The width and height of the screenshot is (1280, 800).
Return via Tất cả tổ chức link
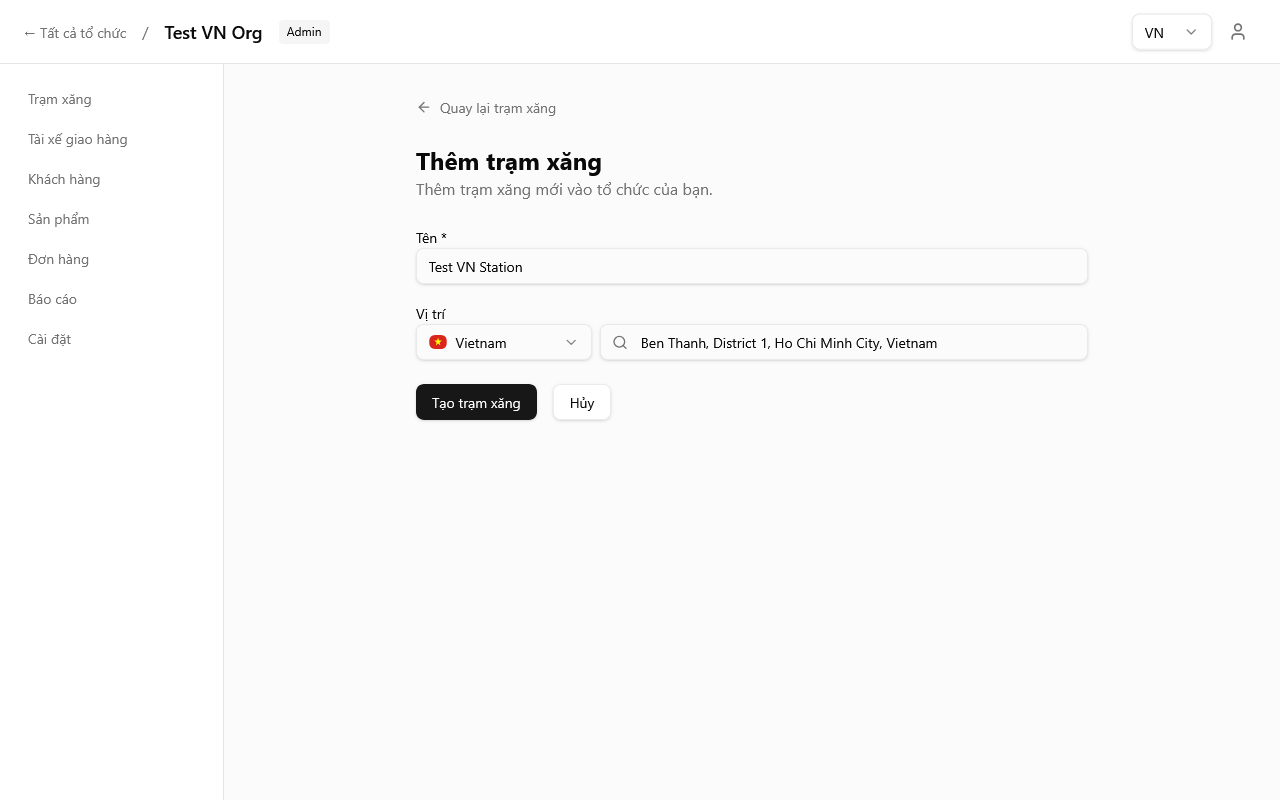(x=75, y=33)
